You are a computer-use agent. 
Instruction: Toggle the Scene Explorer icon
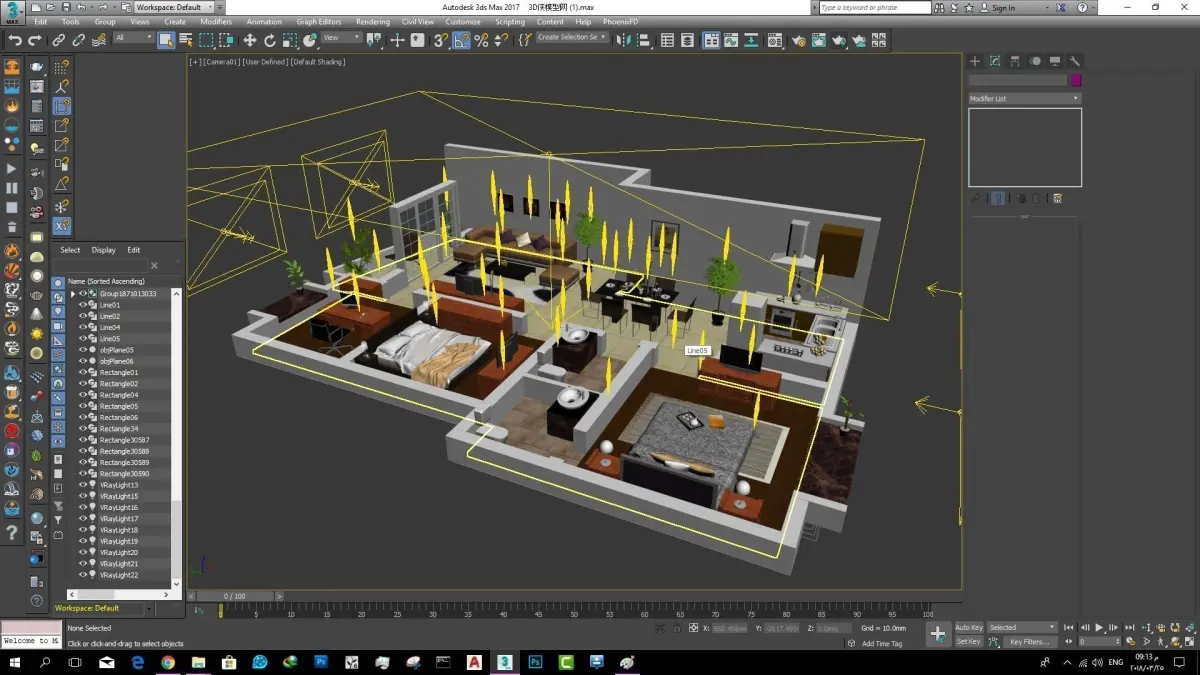click(667, 40)
